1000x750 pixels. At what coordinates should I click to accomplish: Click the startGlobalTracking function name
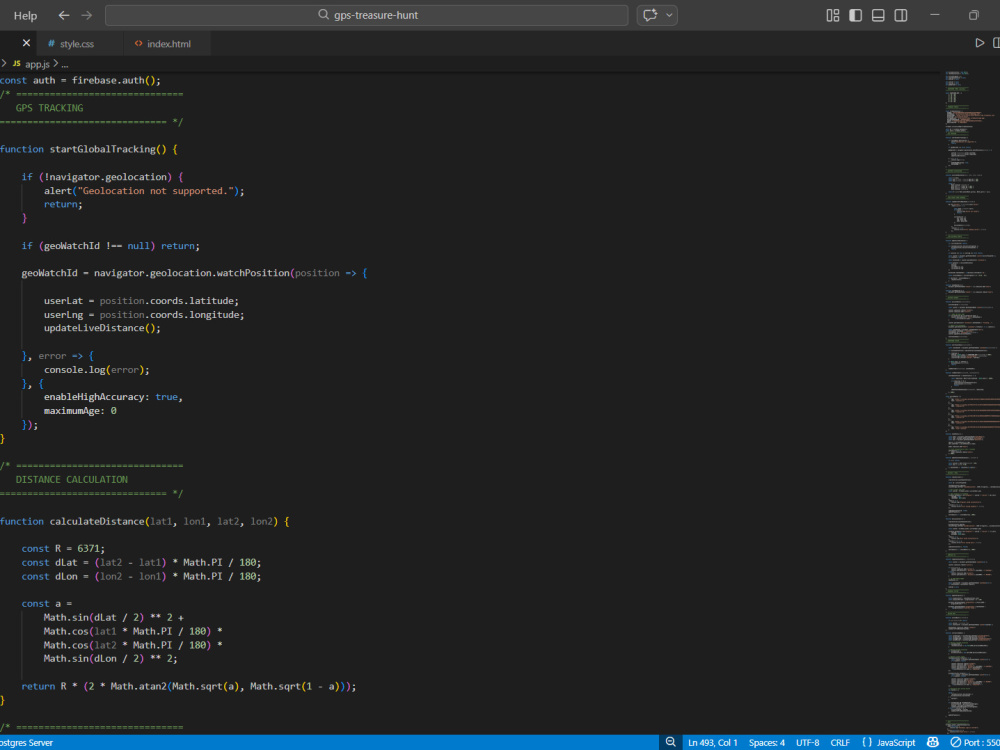tap(103, 149)
